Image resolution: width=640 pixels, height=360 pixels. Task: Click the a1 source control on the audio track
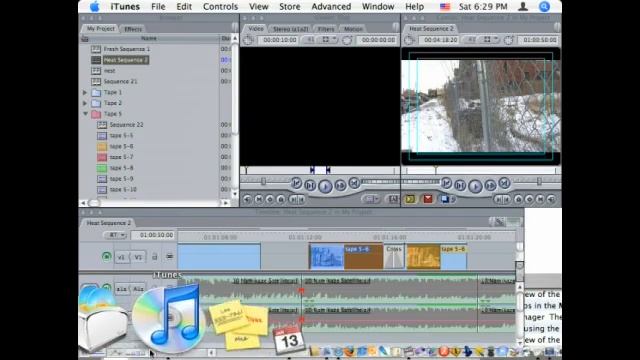click(122, 289)
